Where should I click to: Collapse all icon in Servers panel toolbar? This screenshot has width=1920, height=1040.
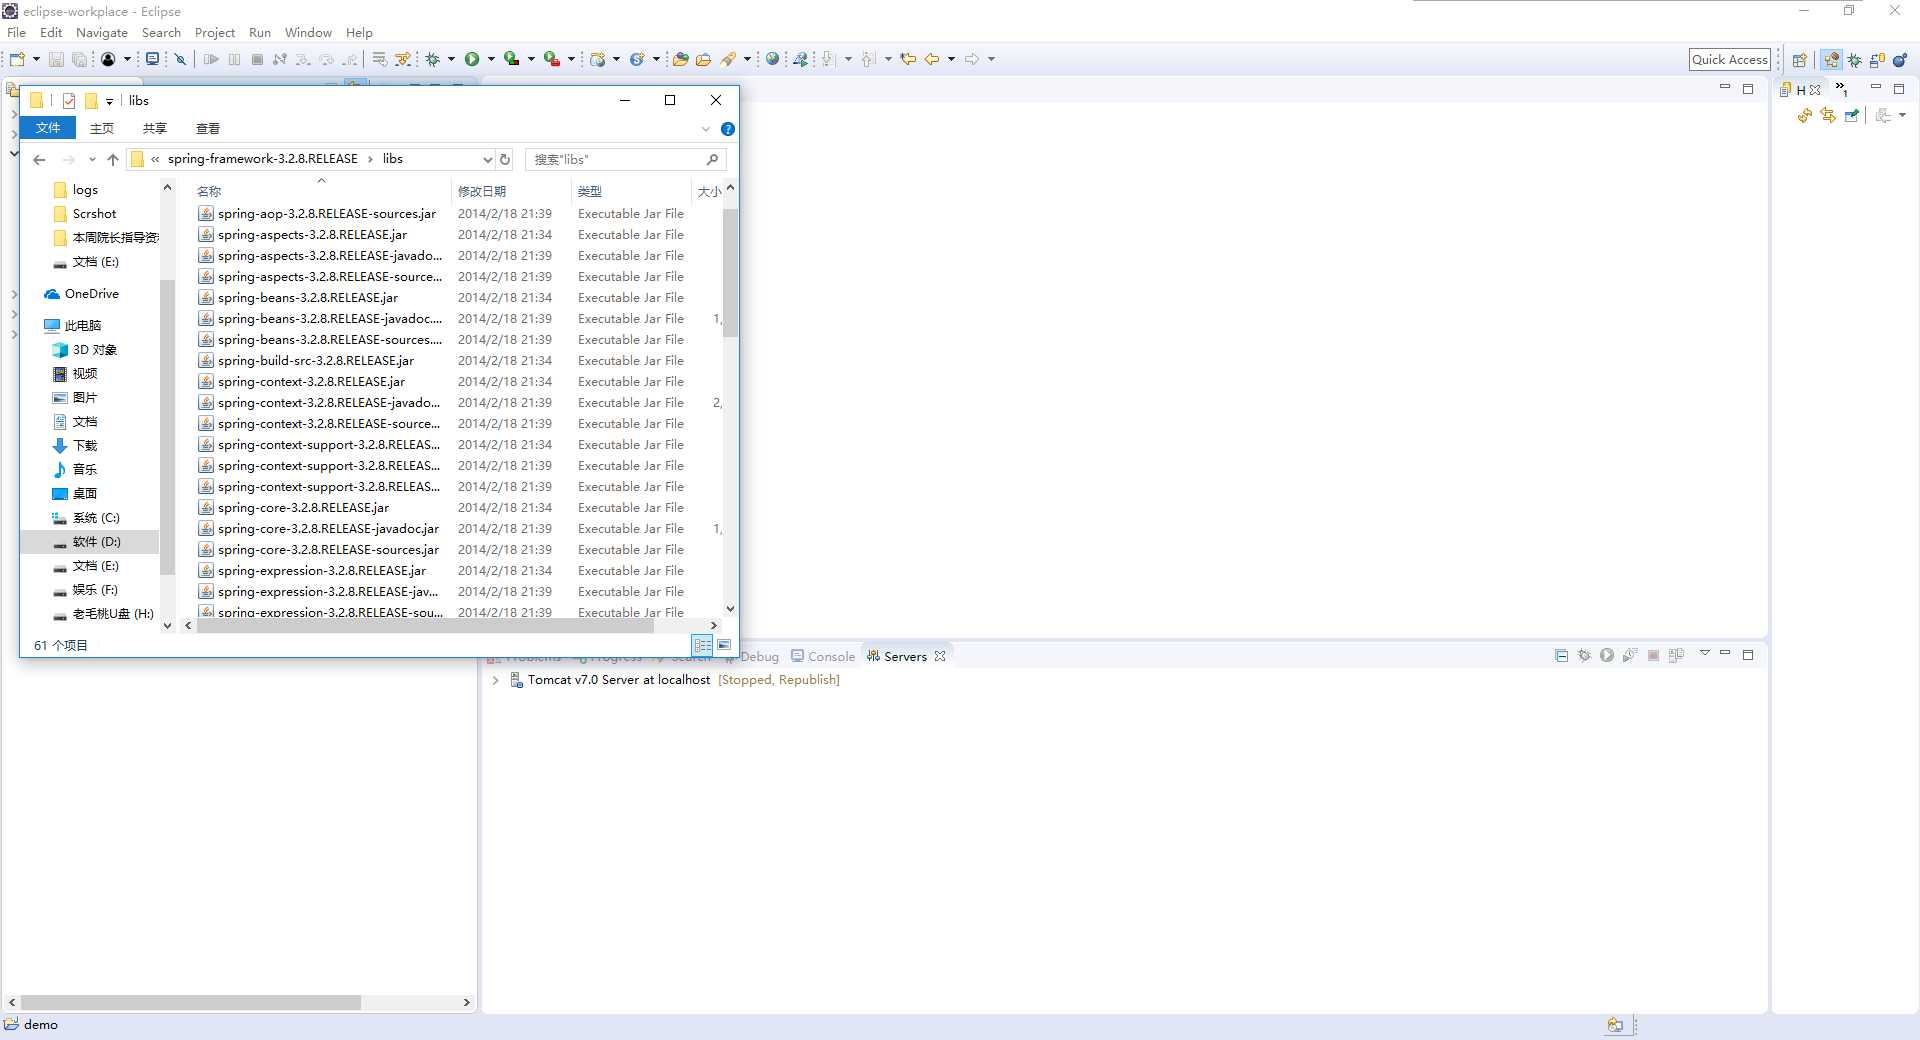[x=1562, y=655]
